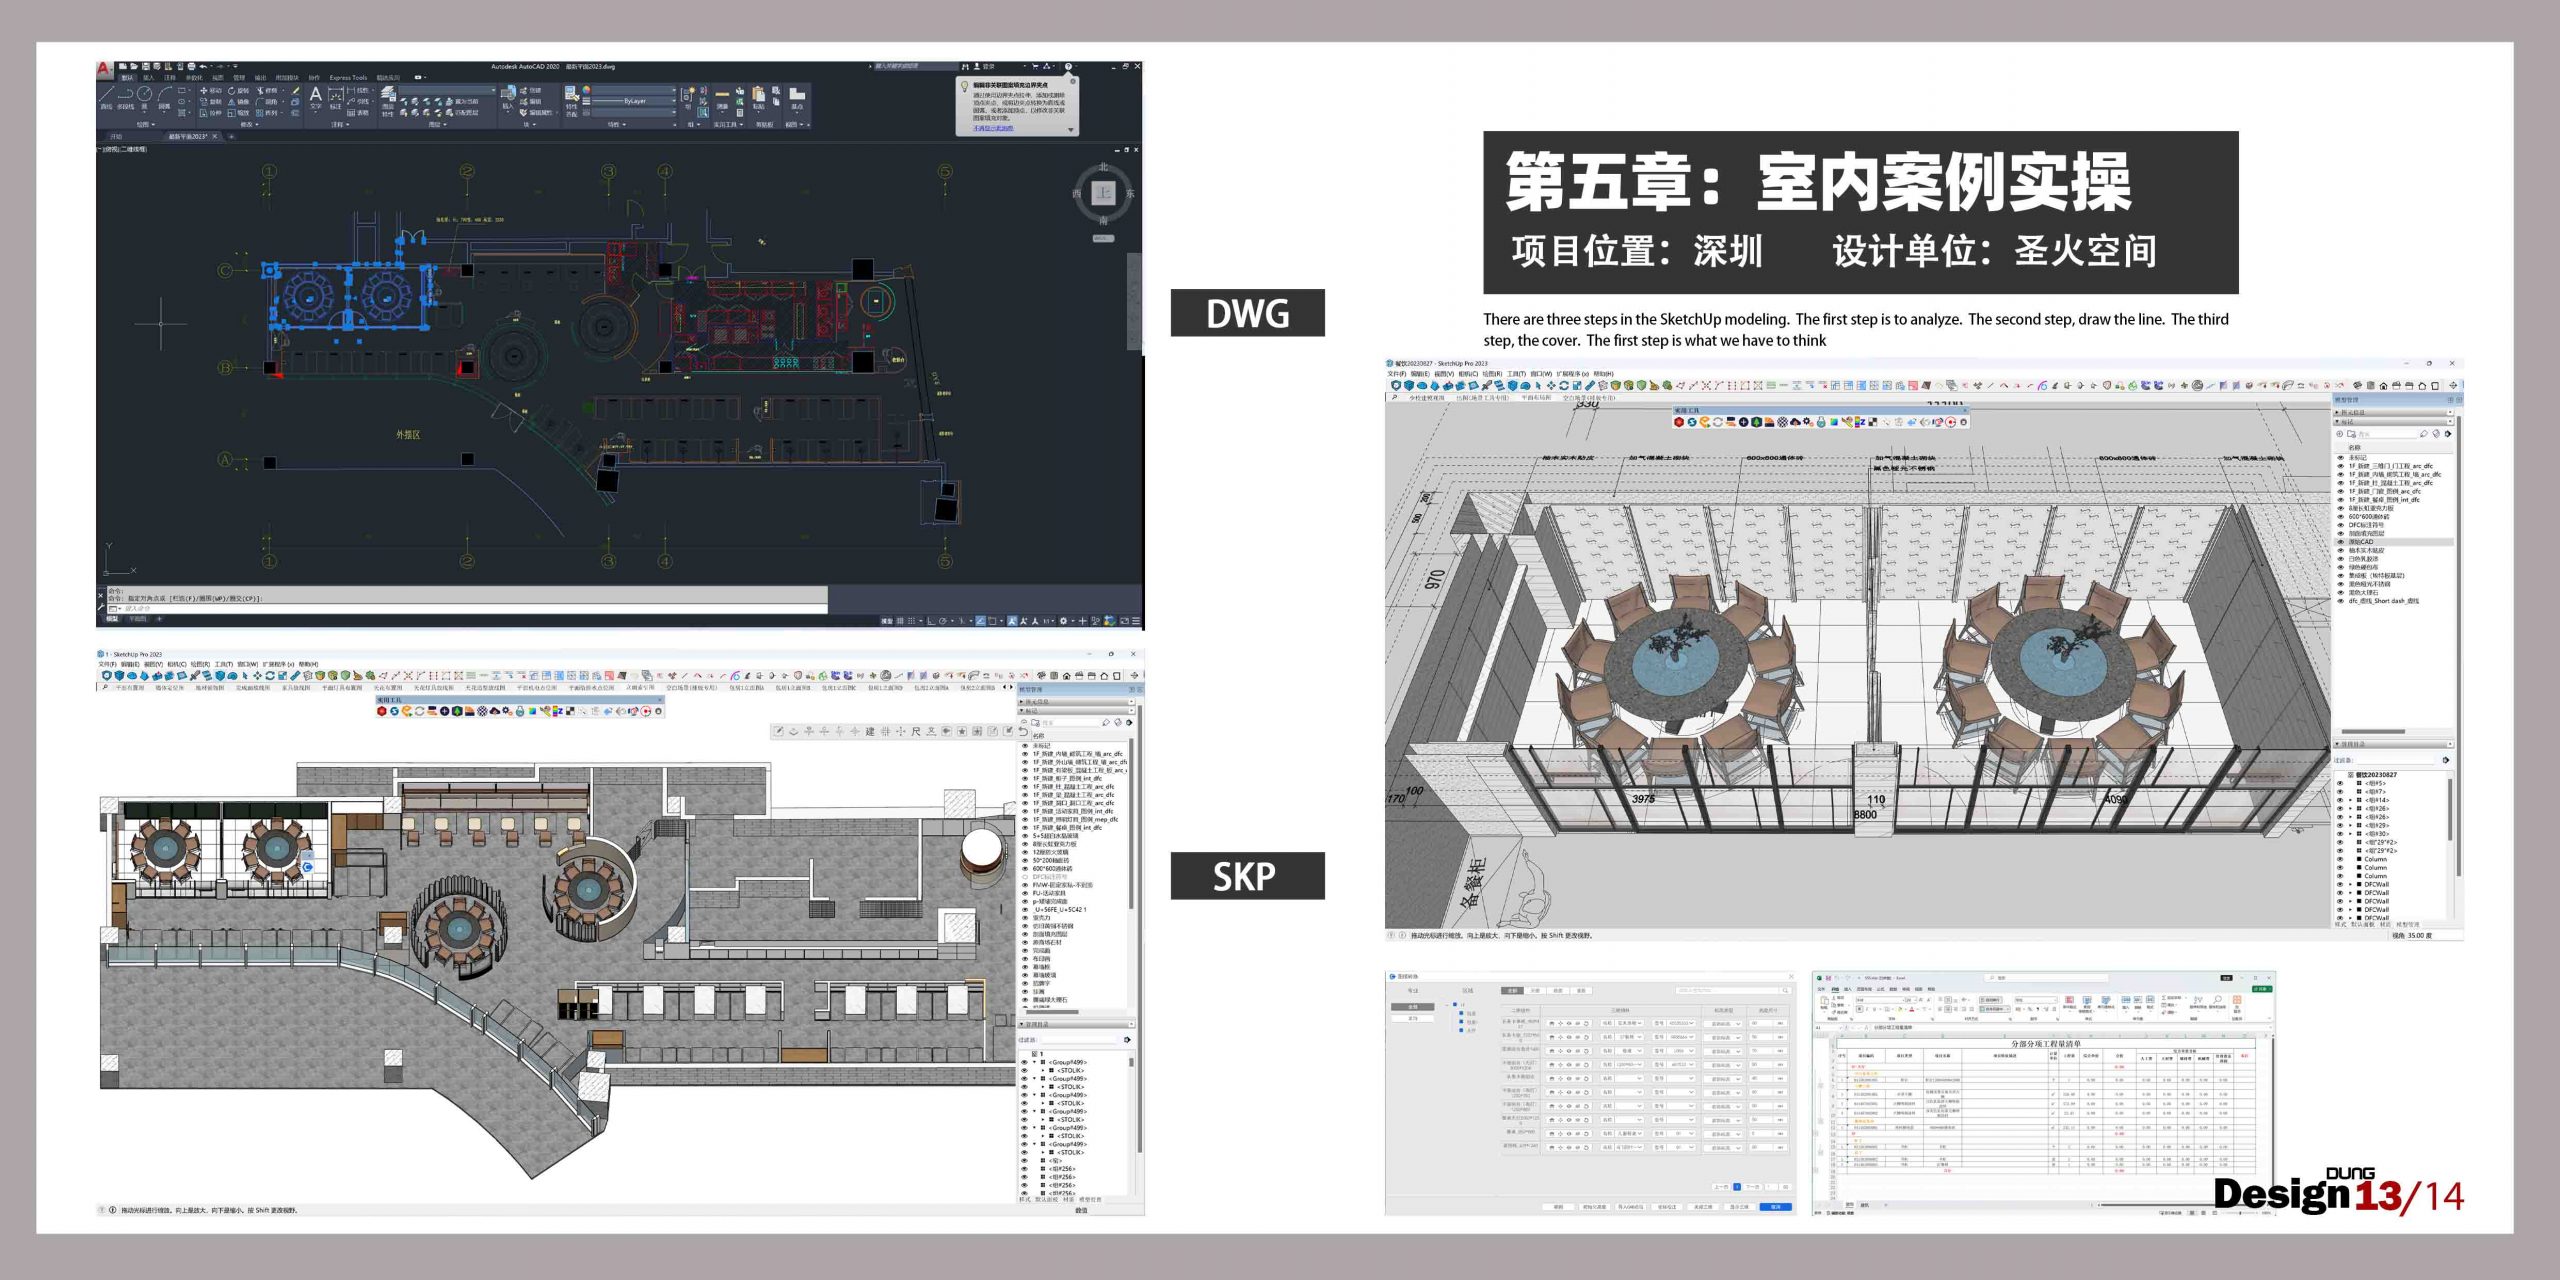Open '相机(C)' menu in left SketchUp
Viewport: 2560px width, 1280px height.
[x=177, y=664]
